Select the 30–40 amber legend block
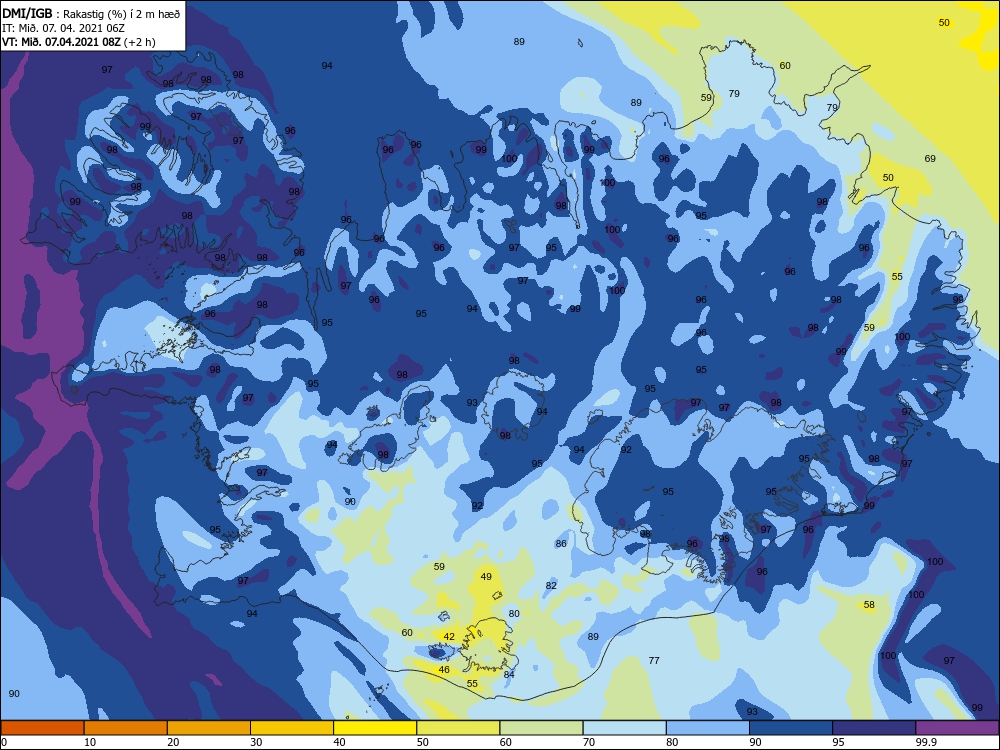The width and height of the screenshot is (1000, 750). (292, 728)
